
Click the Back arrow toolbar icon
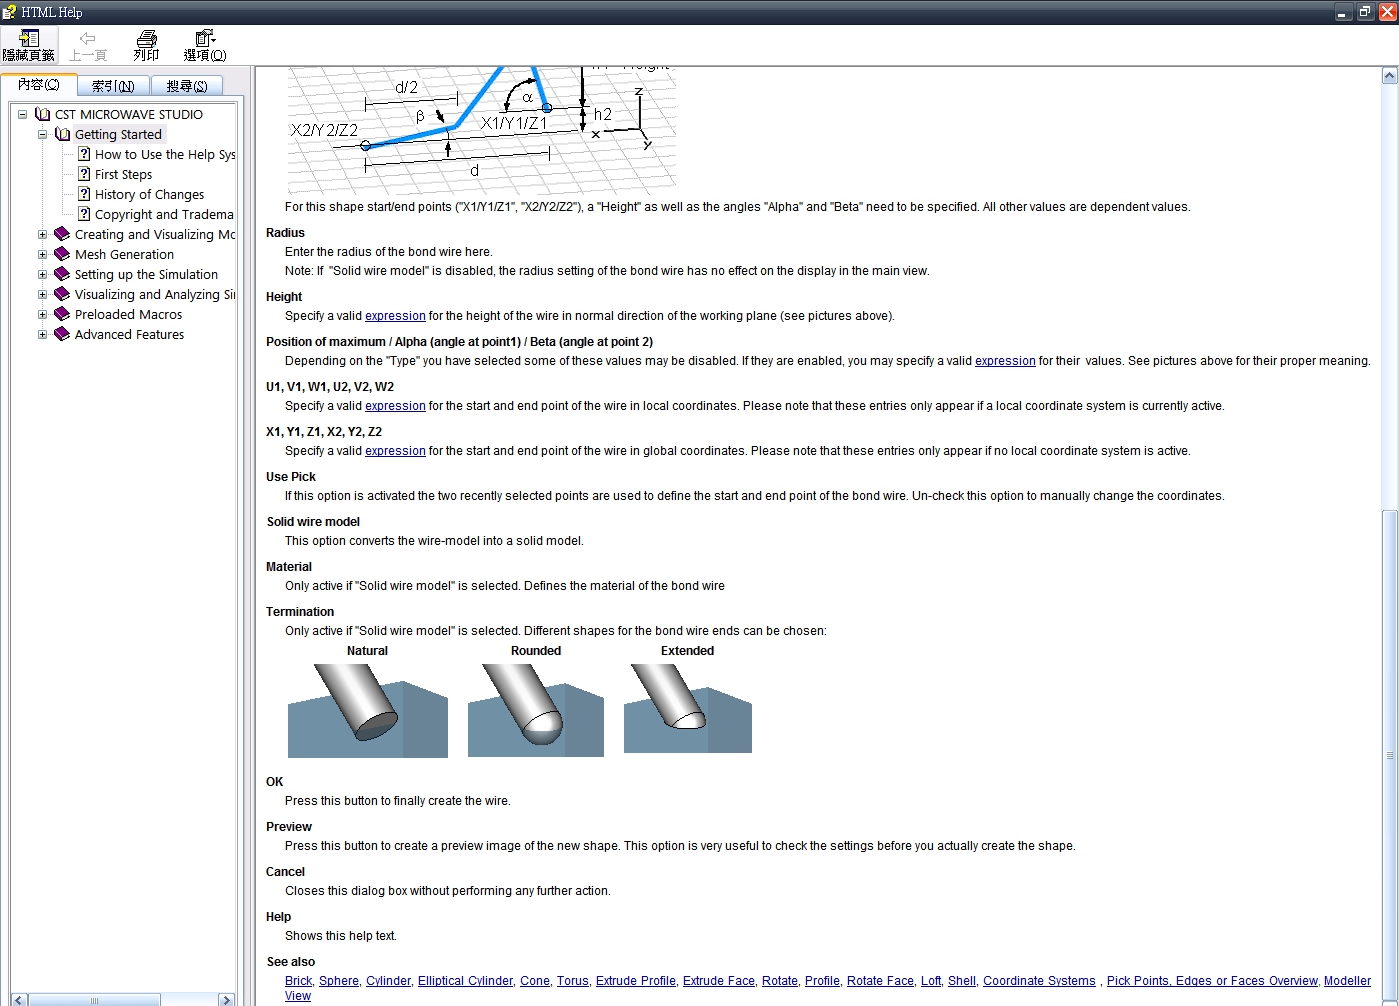(88, 38)
